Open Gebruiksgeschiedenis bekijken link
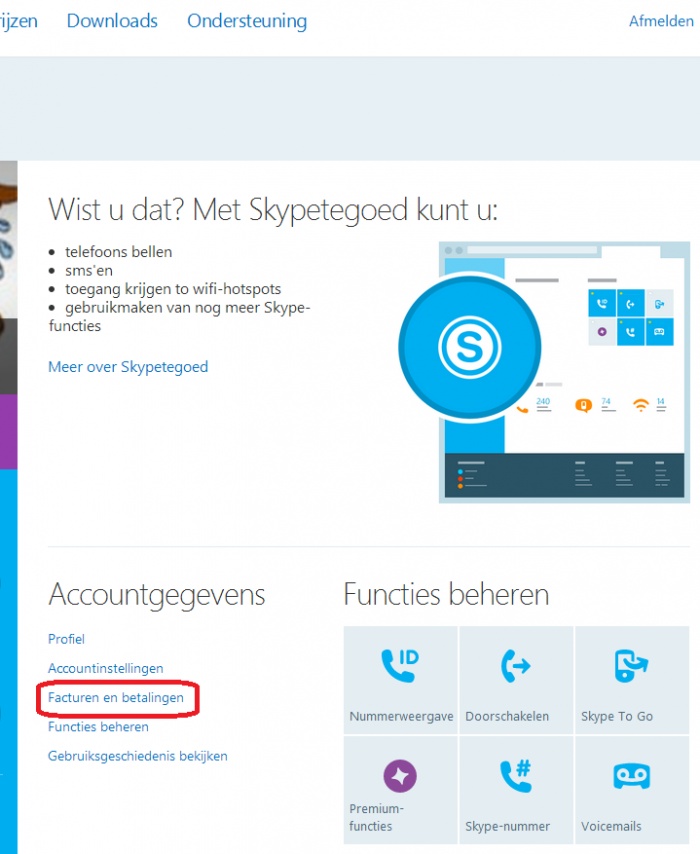Screen dimensions: 700x854 tap(138, 757)
